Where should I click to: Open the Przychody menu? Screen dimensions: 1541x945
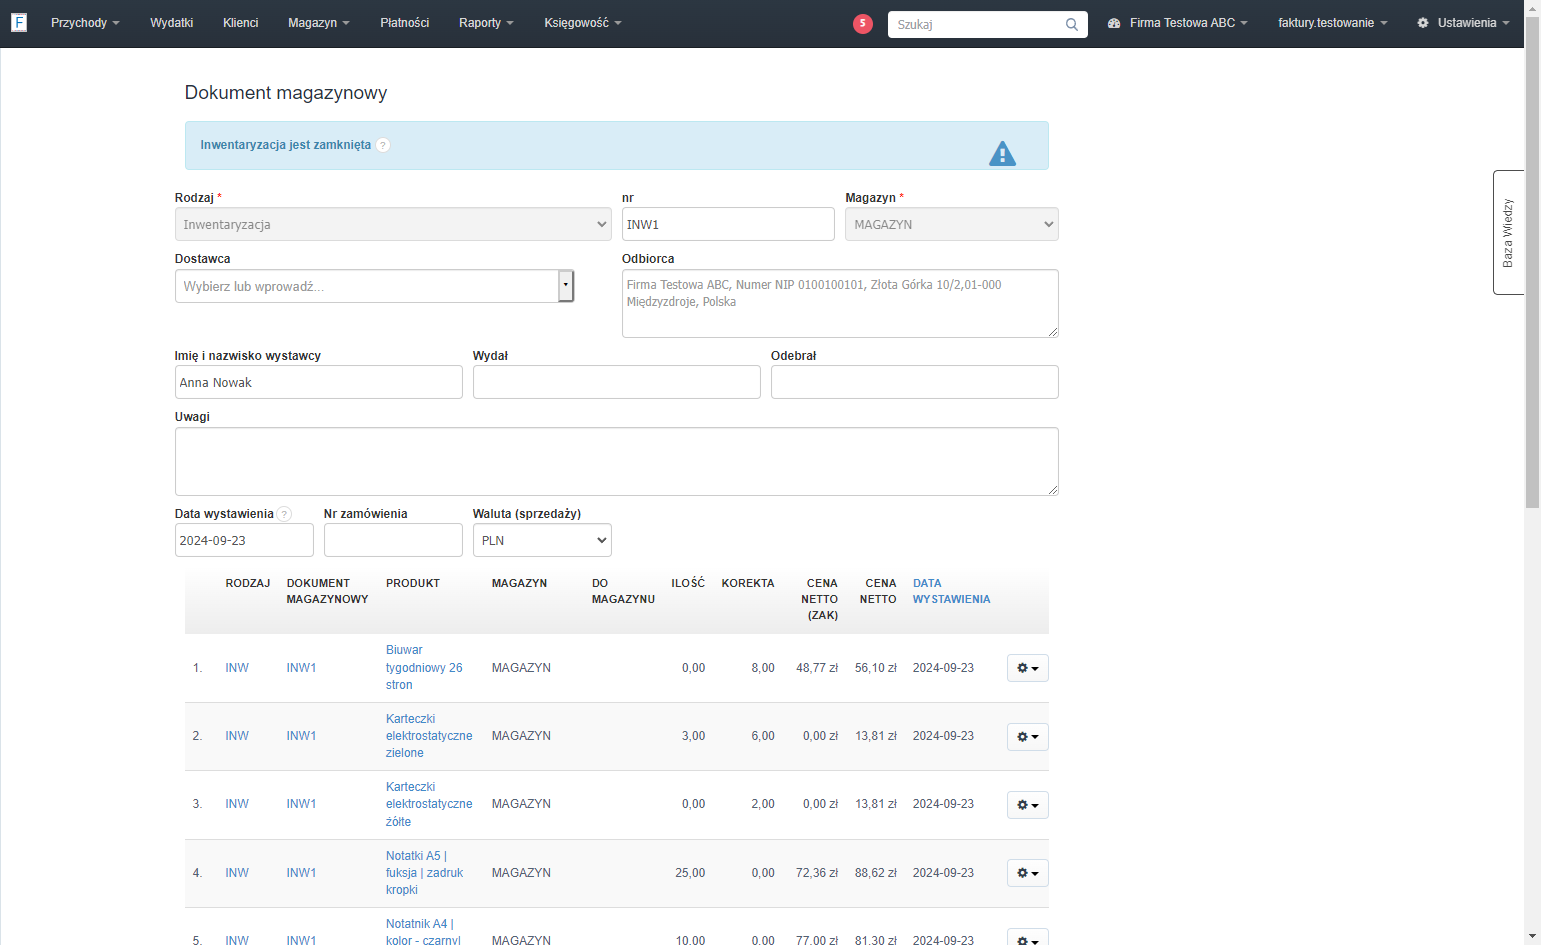[85, 23]
